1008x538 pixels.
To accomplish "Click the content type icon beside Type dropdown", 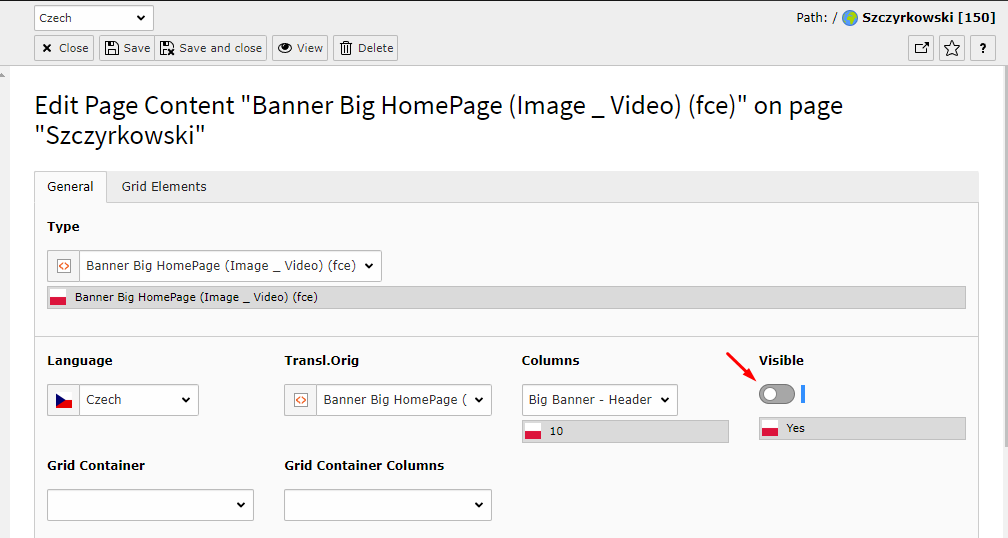I will coord(64,266).
